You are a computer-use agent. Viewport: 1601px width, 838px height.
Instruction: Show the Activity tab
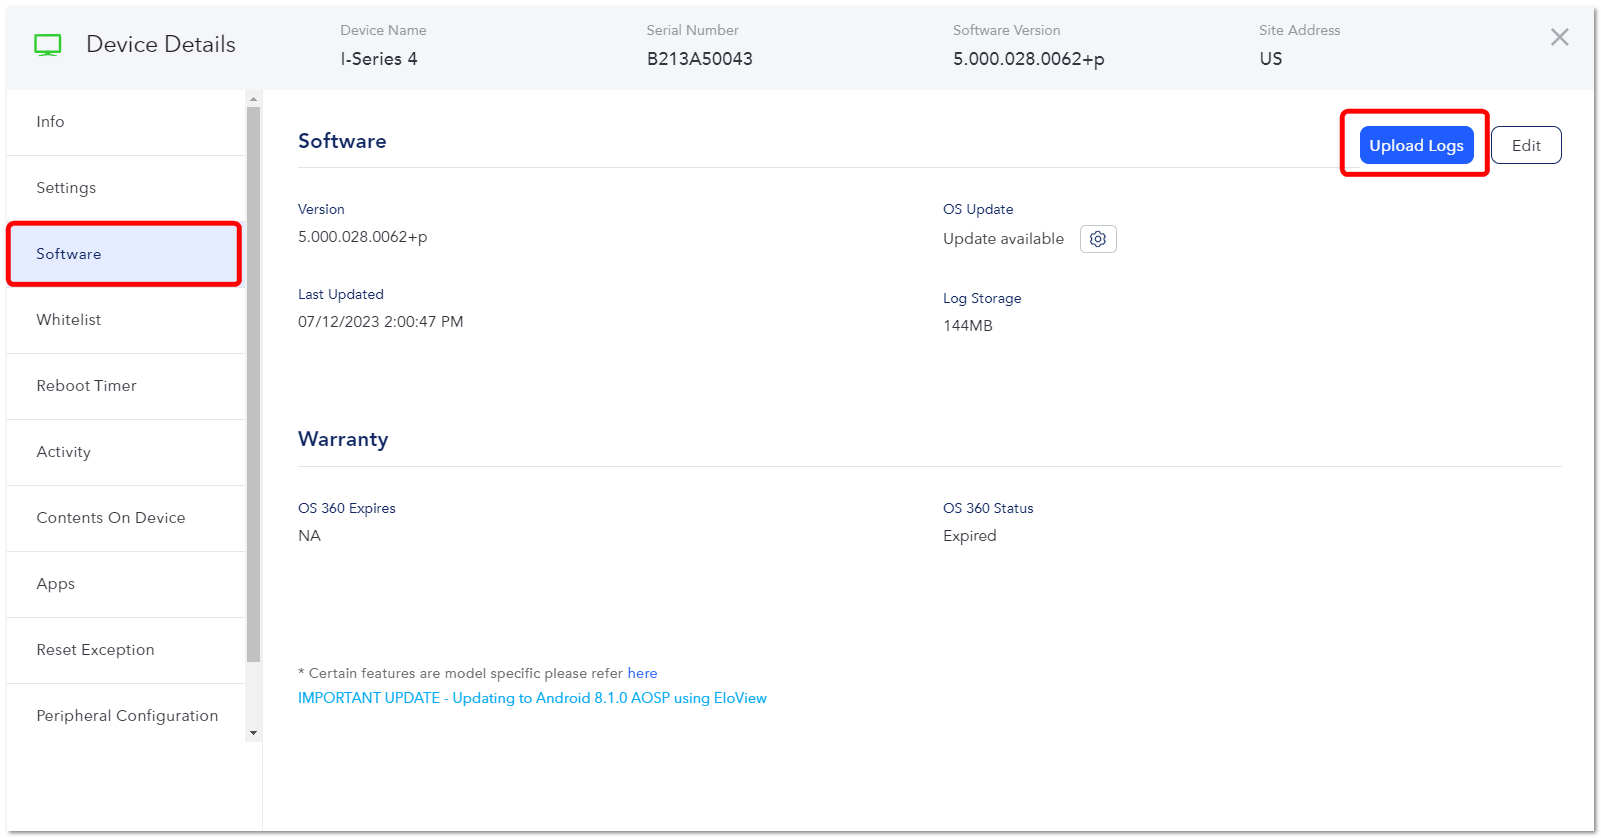click(126, 452)
